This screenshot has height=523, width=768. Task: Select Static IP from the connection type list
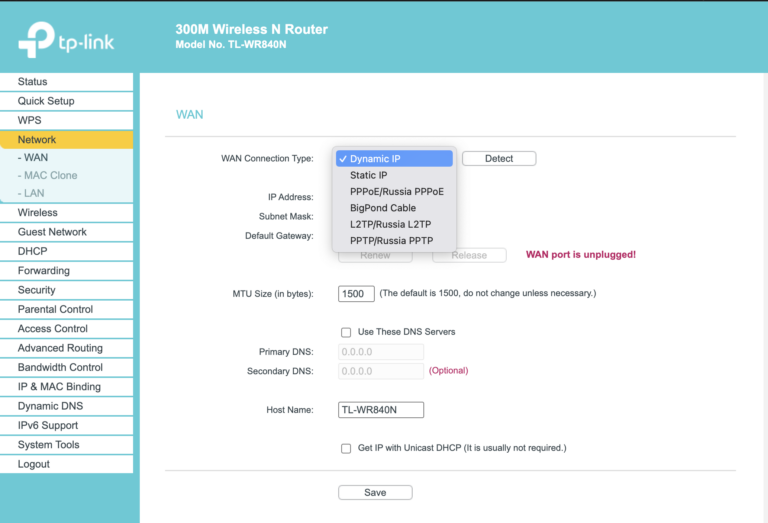[369, 175]
